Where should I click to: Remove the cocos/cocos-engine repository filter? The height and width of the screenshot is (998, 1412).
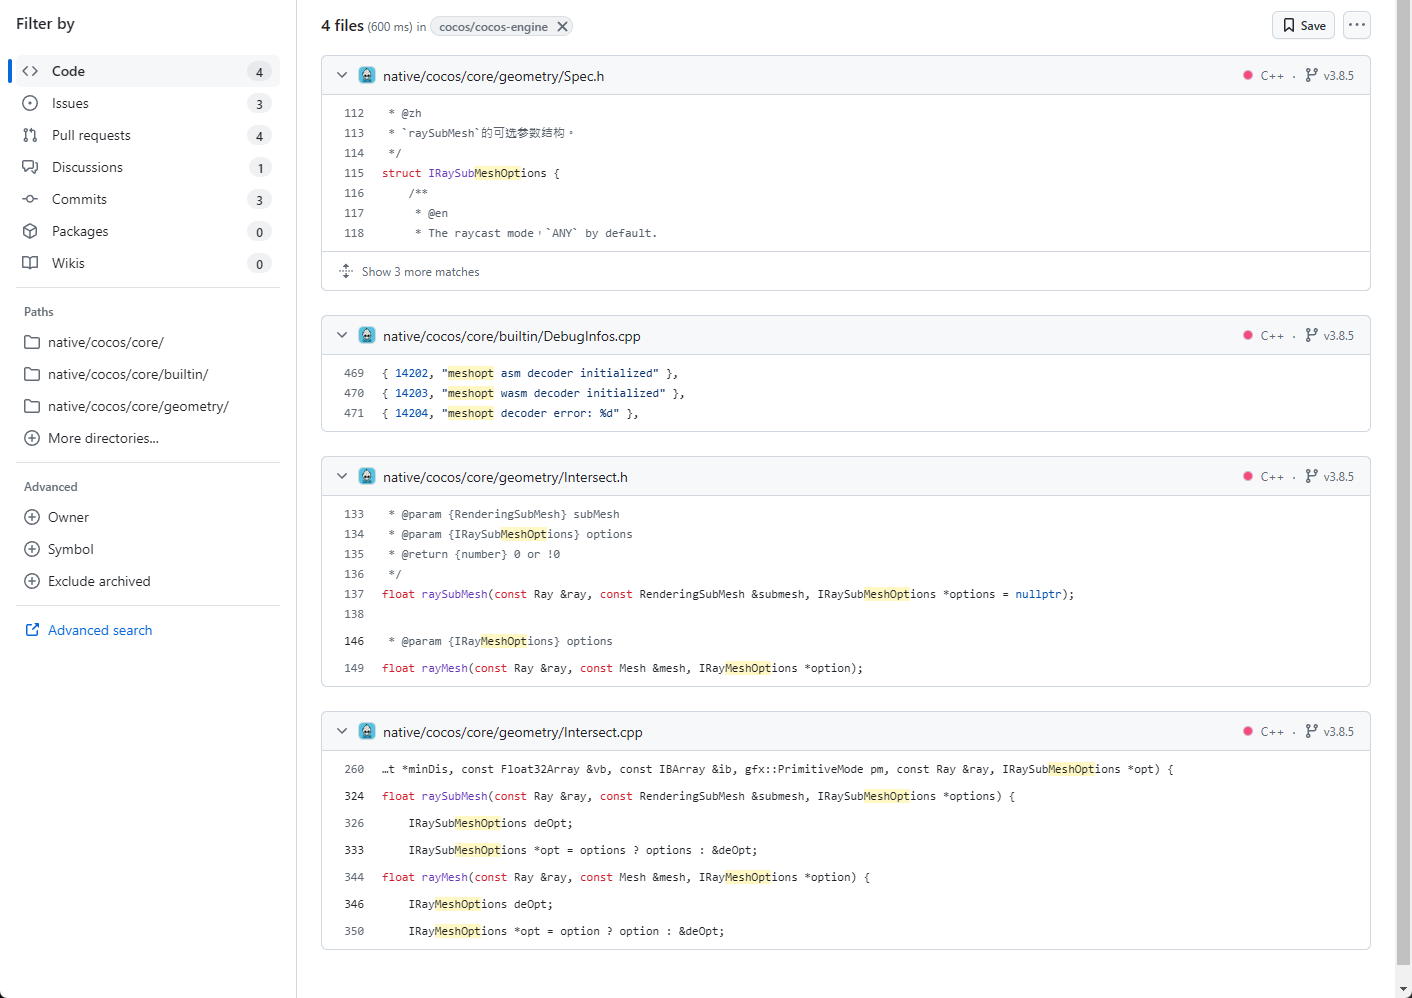(563, 27)
